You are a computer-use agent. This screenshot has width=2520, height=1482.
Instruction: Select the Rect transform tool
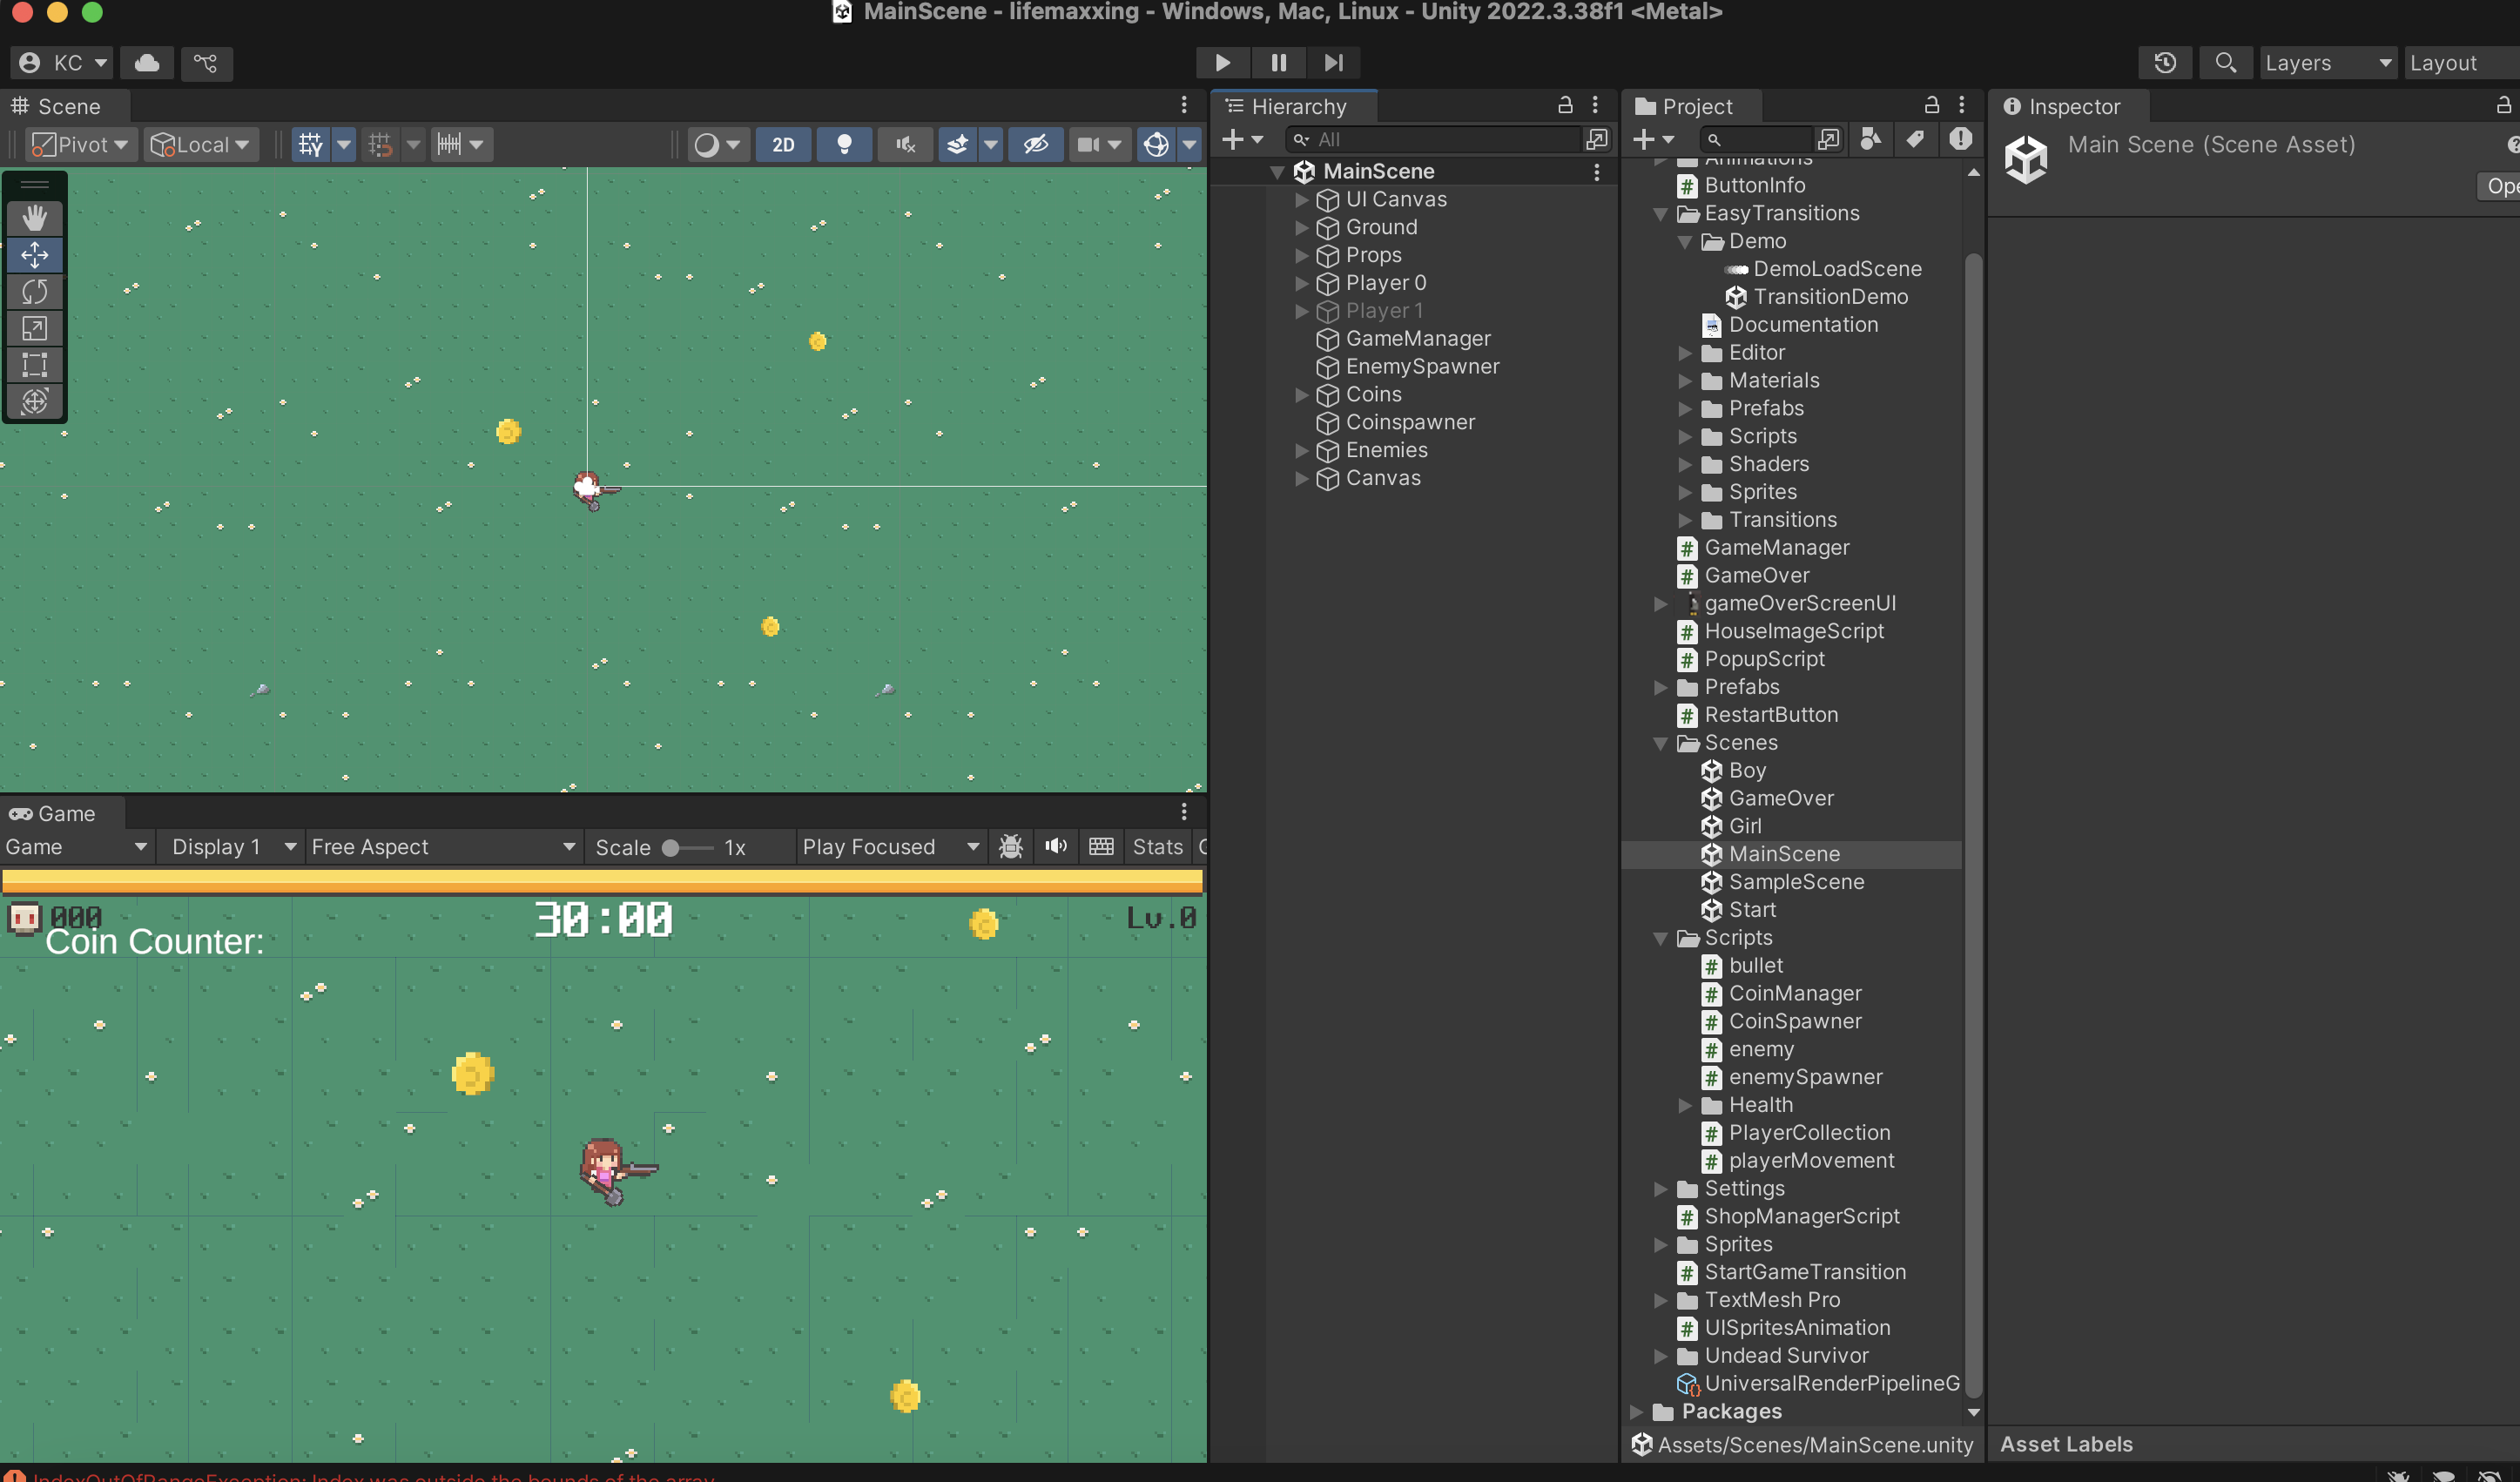coord(35,364)
